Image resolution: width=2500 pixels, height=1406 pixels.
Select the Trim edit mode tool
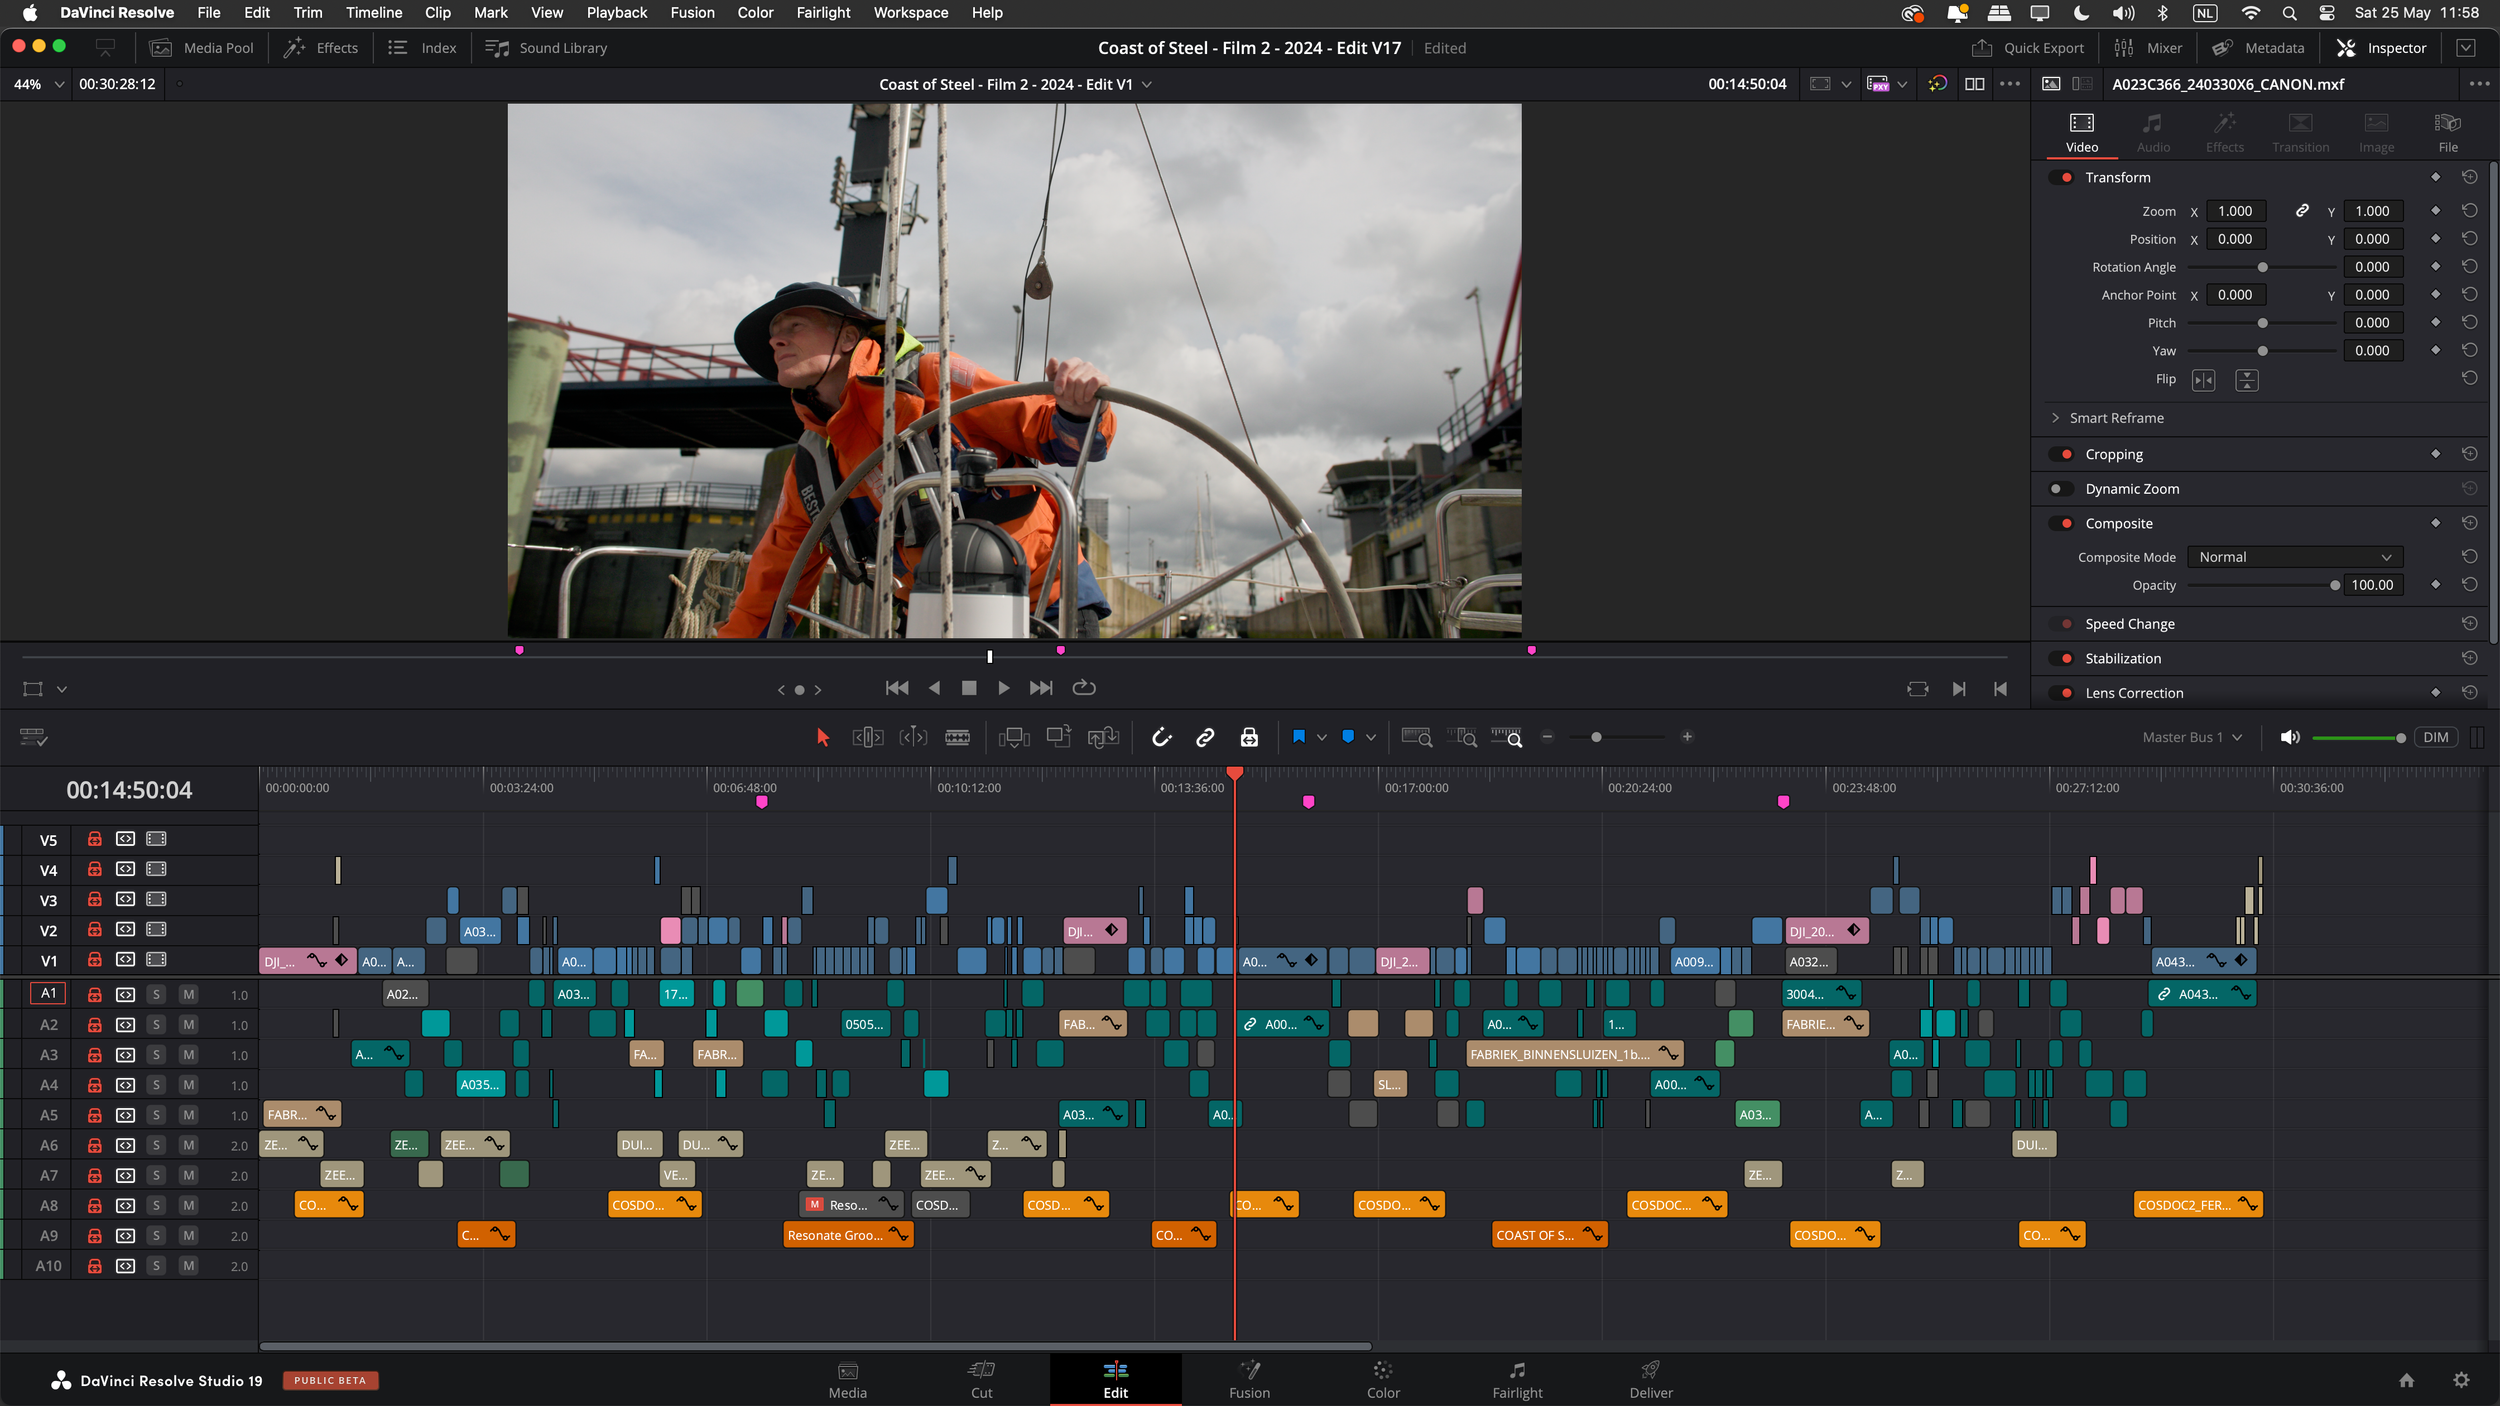click(x=867, y=738)
